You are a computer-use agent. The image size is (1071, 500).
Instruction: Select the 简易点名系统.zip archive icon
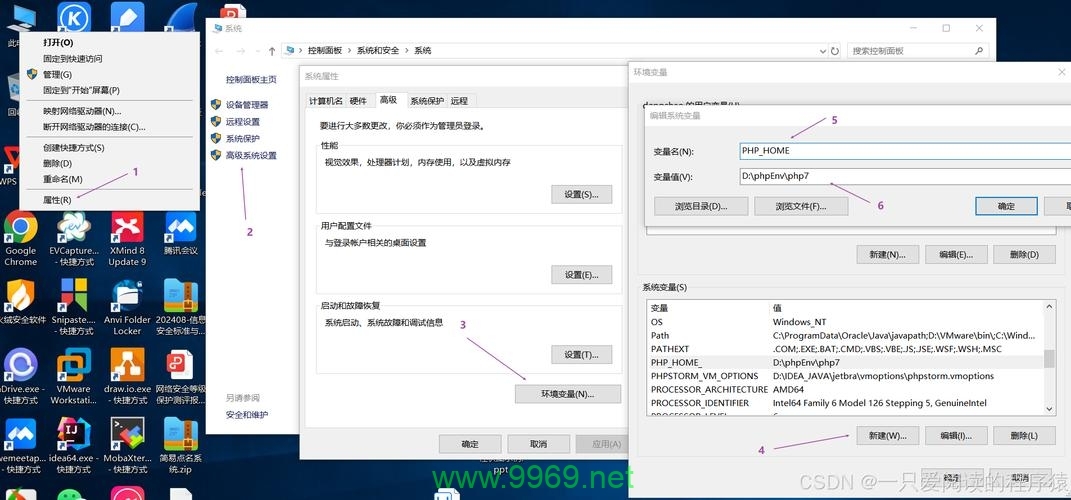click(181, 444)
